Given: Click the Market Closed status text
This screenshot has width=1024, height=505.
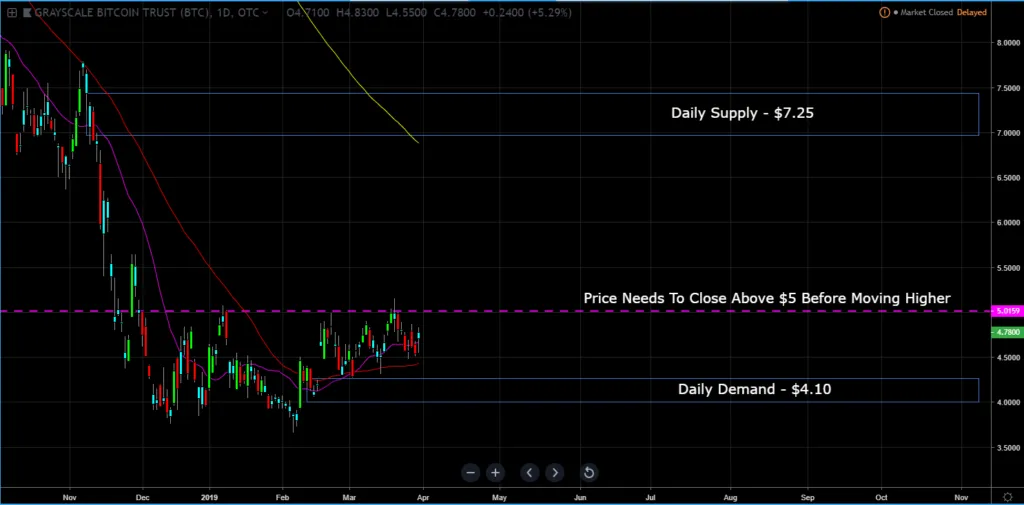Looking at the screenshot, I should coord(927,12).
